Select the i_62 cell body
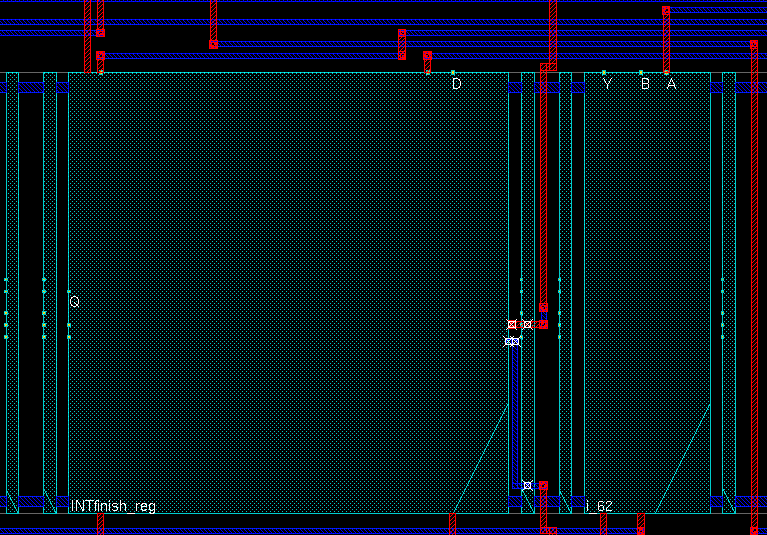Image resolution: width=767 pixels, height=535 pixels. pos(647,292)
